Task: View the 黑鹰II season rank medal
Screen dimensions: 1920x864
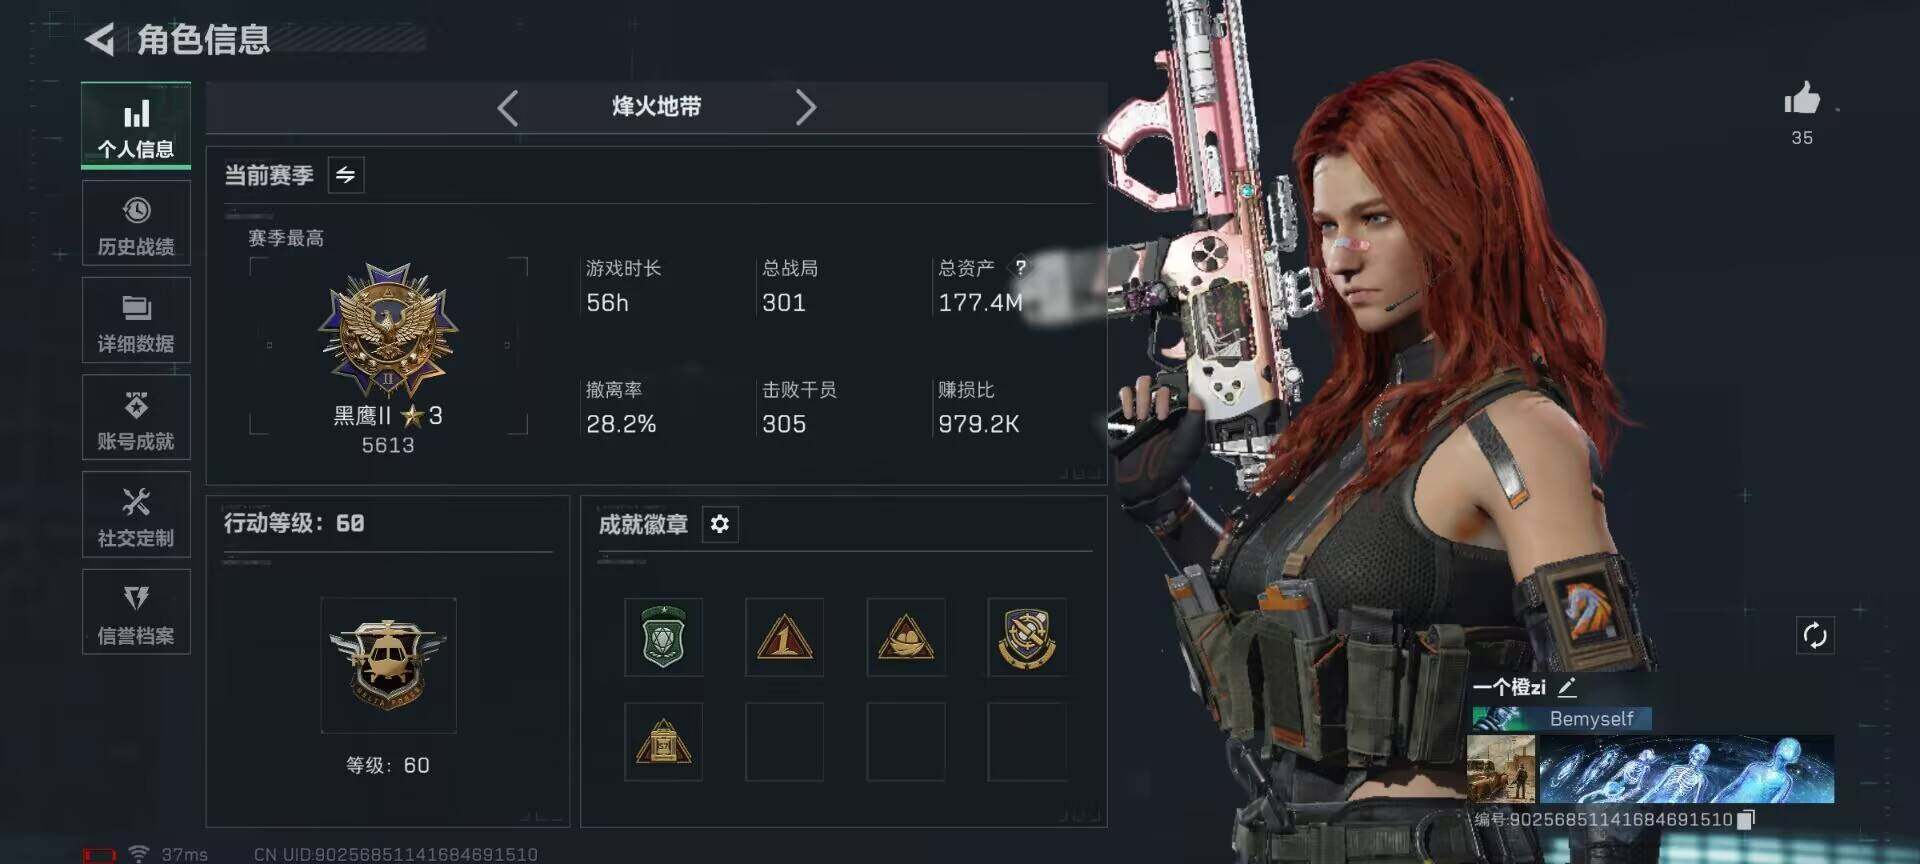Action: pos(388,330)
